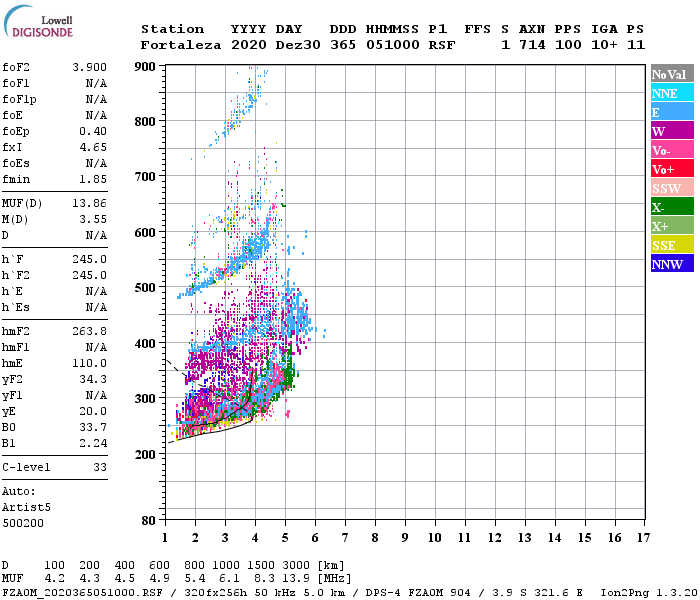
Task: Select the Vo- pink legend swatch
Action: pos(672,150)
